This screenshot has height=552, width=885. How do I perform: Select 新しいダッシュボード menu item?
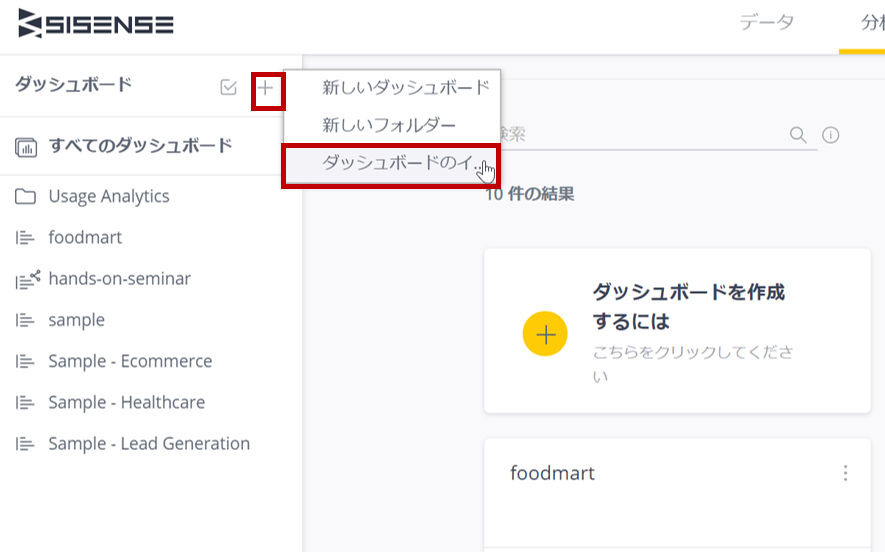(392, 87)
